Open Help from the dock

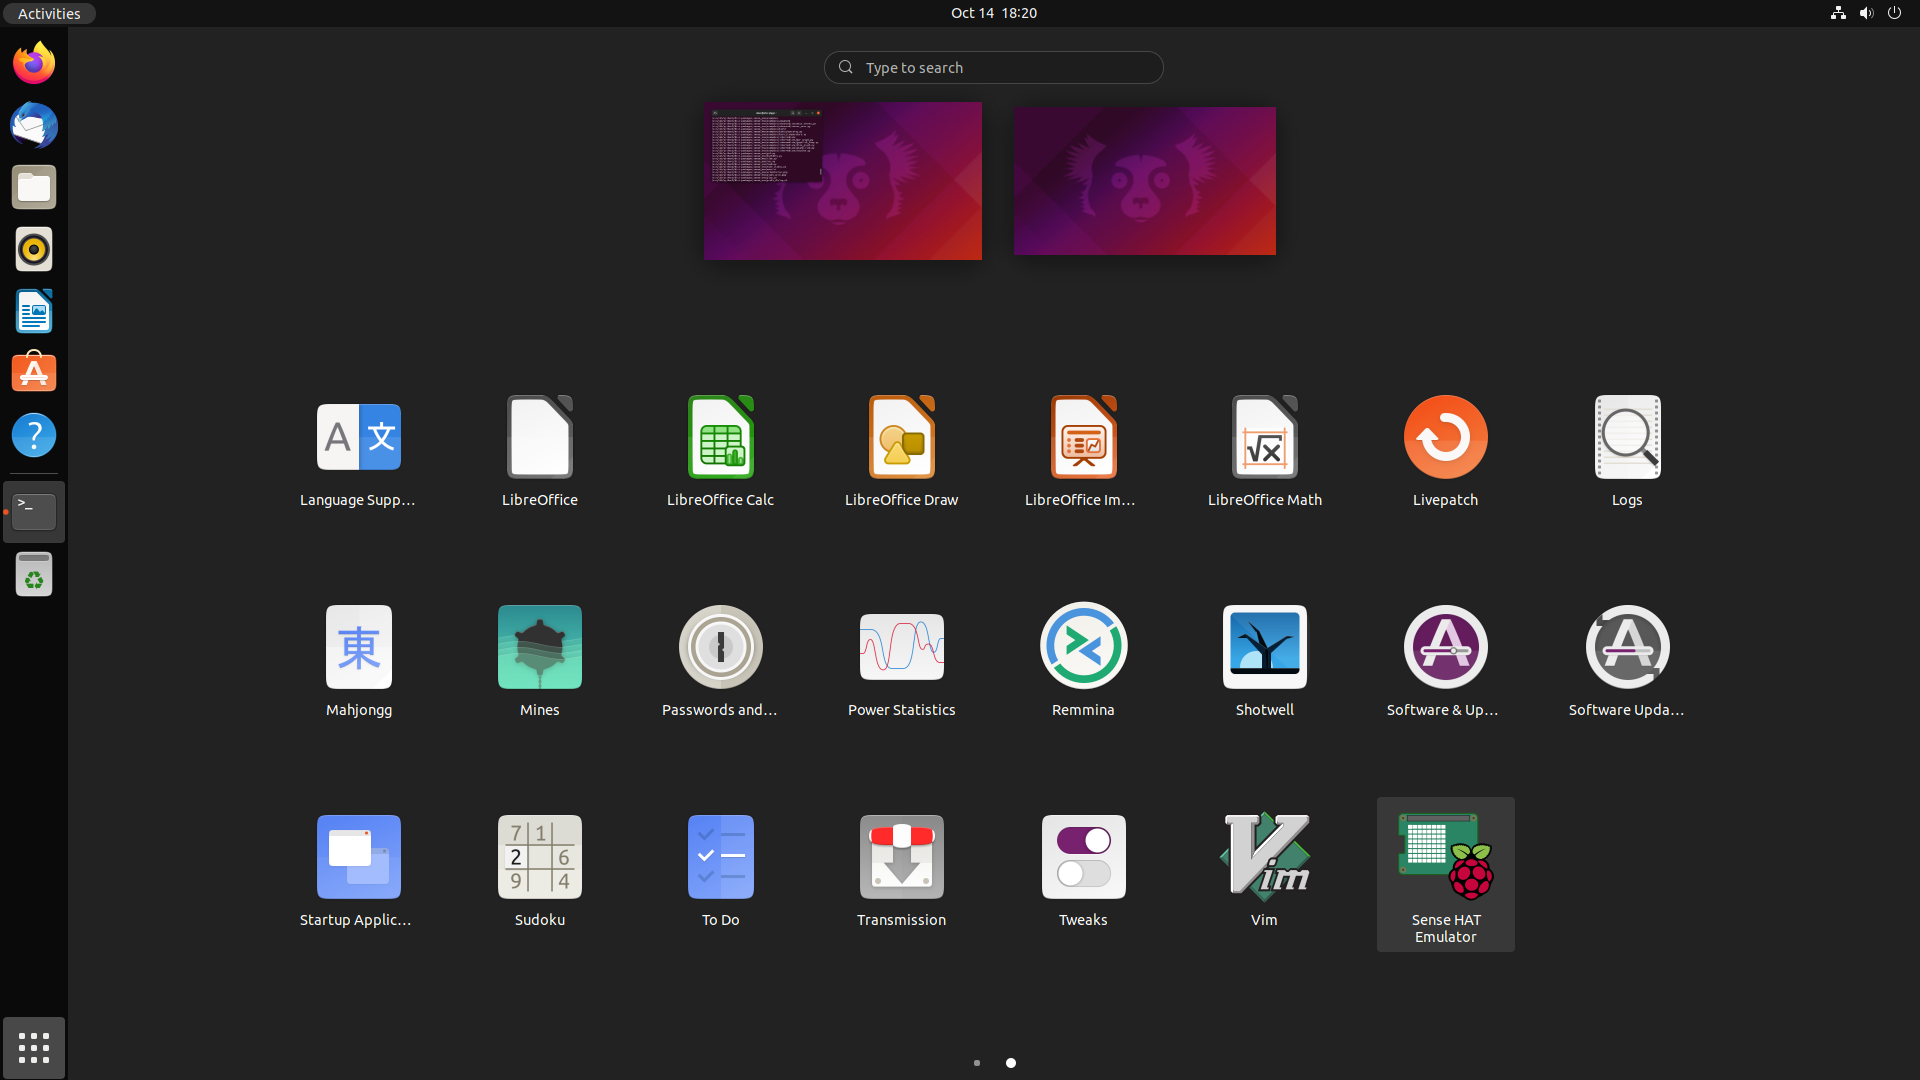34,435
